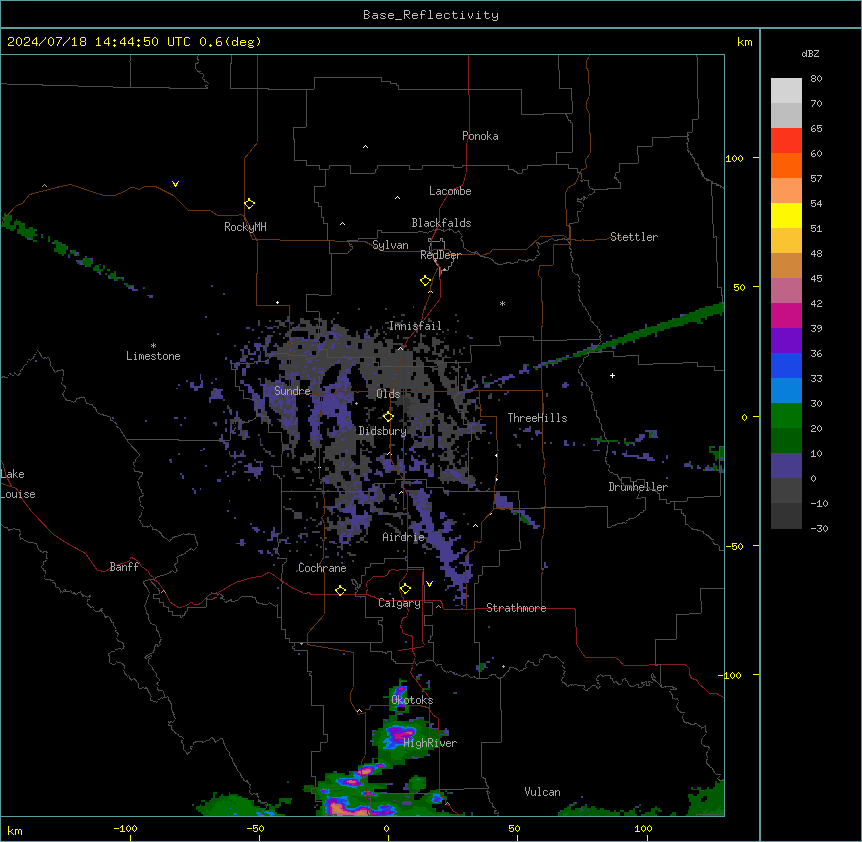The width and height of the screenshot is (862, 842).
Task: Click the asterisk marker above Limestone
Action: 153,346
